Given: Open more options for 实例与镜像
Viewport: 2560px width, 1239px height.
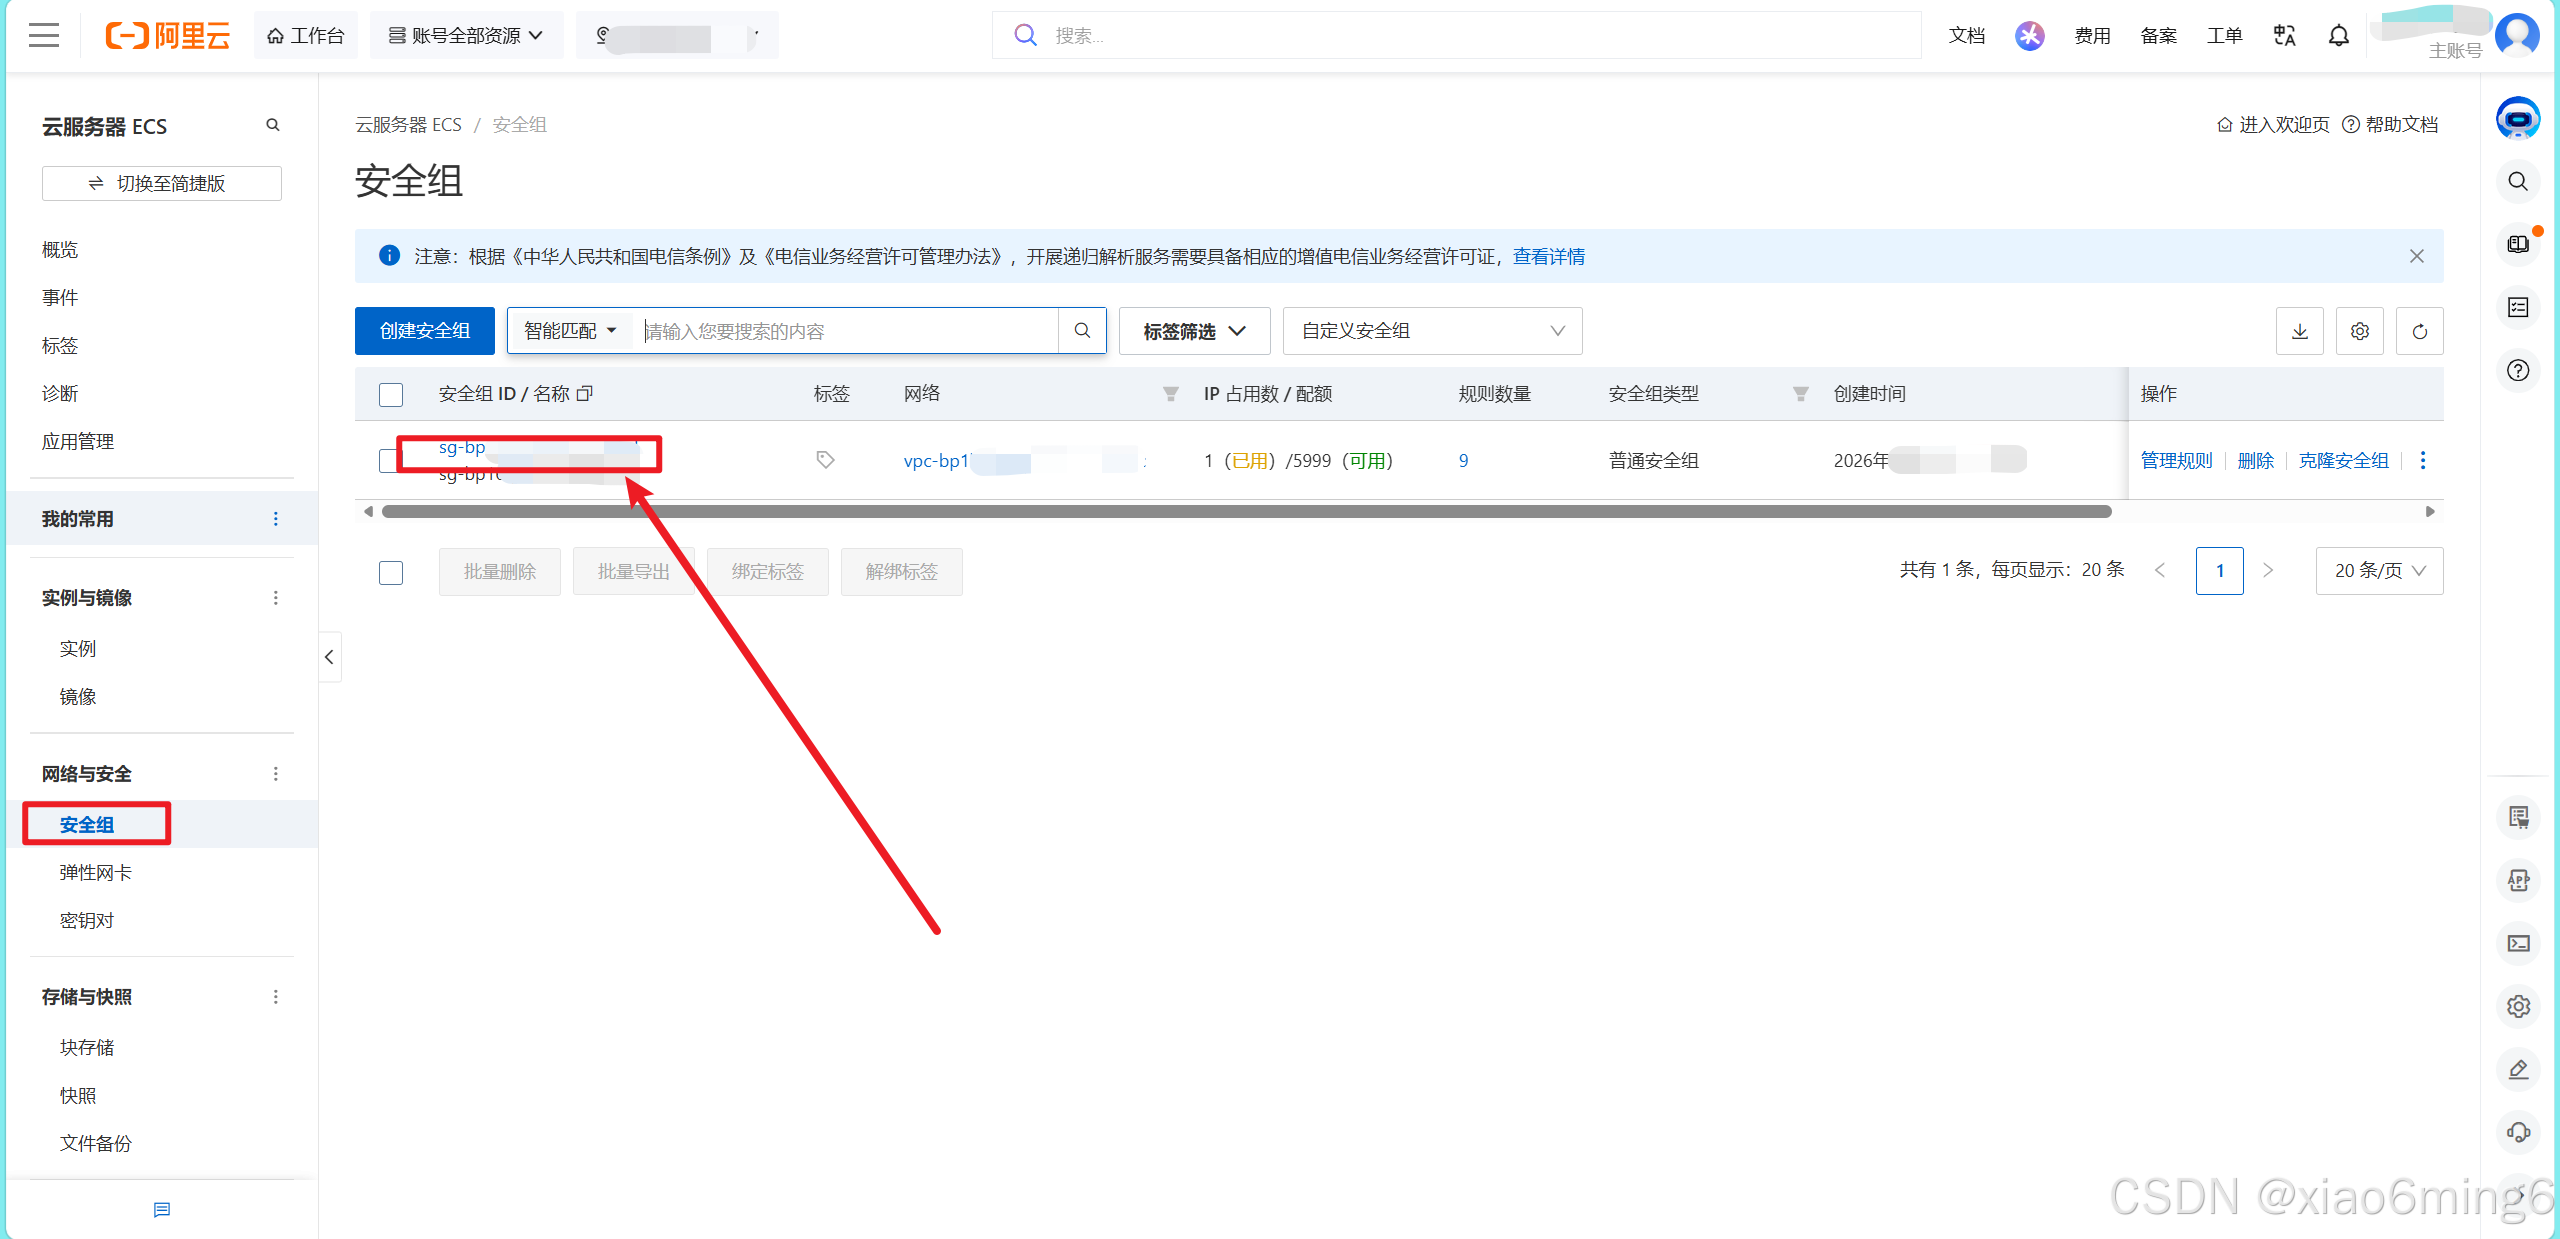Looking at the screenshot, I should click(276, 598).
